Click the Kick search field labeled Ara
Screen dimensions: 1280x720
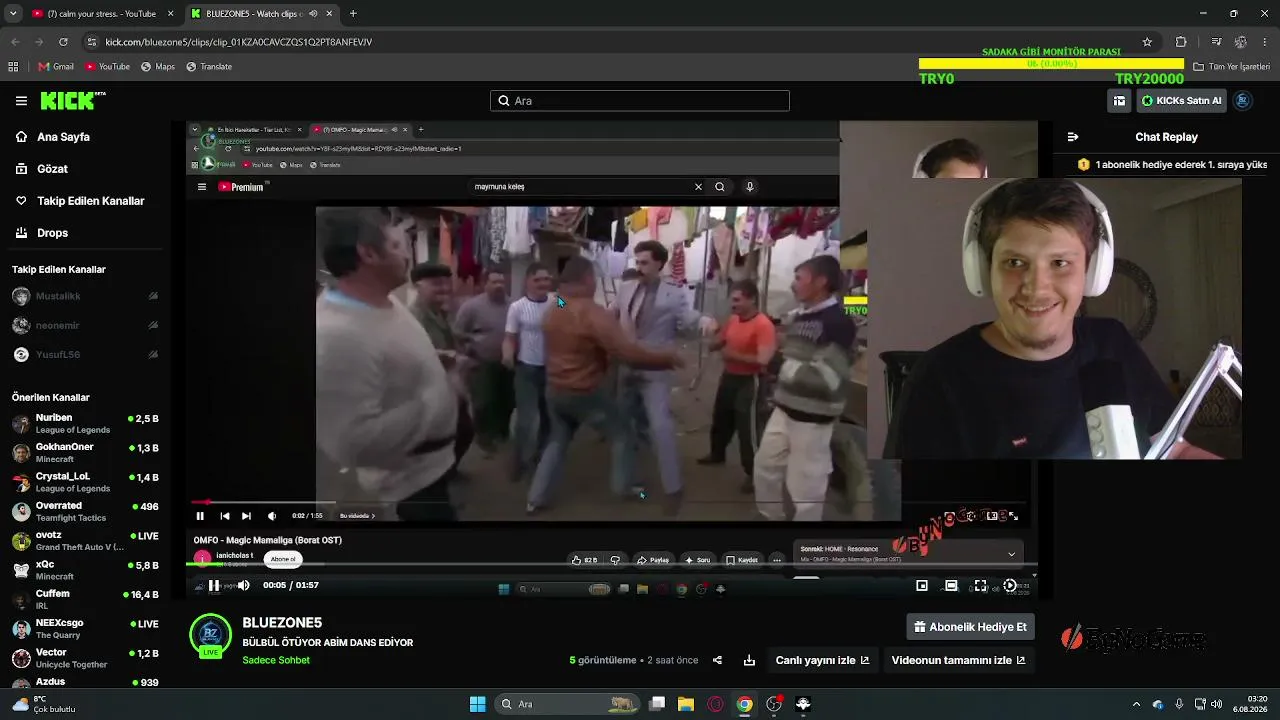[x=640, y=101]
